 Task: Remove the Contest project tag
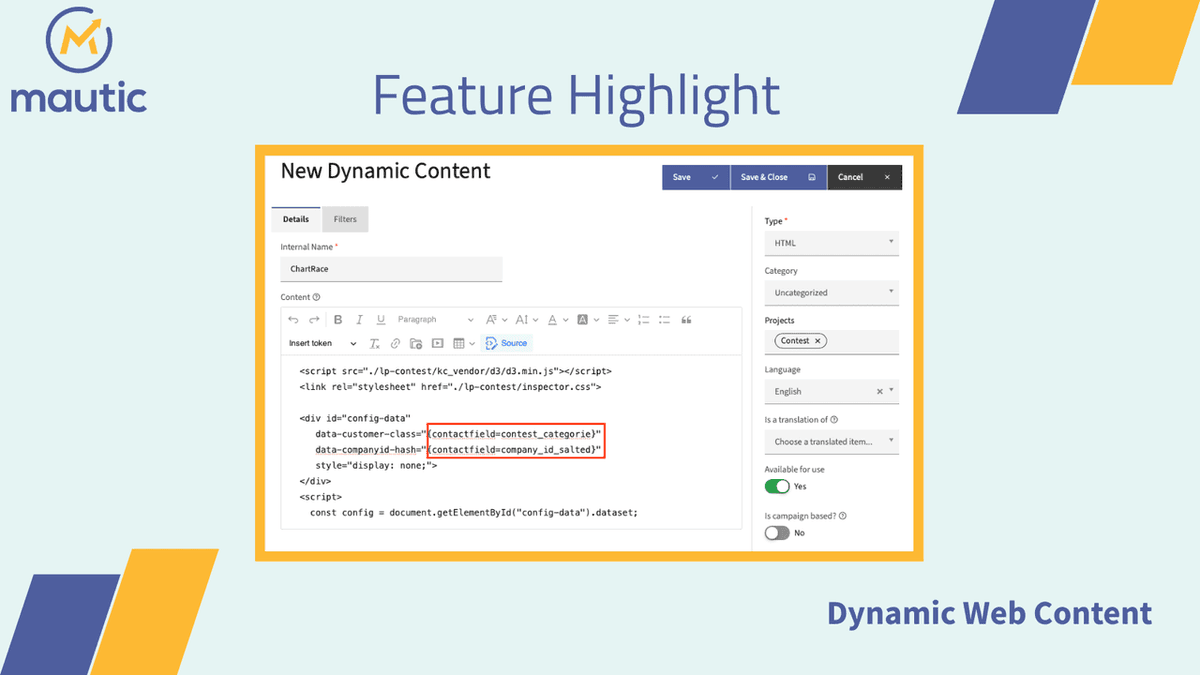(x=818, y=341)
